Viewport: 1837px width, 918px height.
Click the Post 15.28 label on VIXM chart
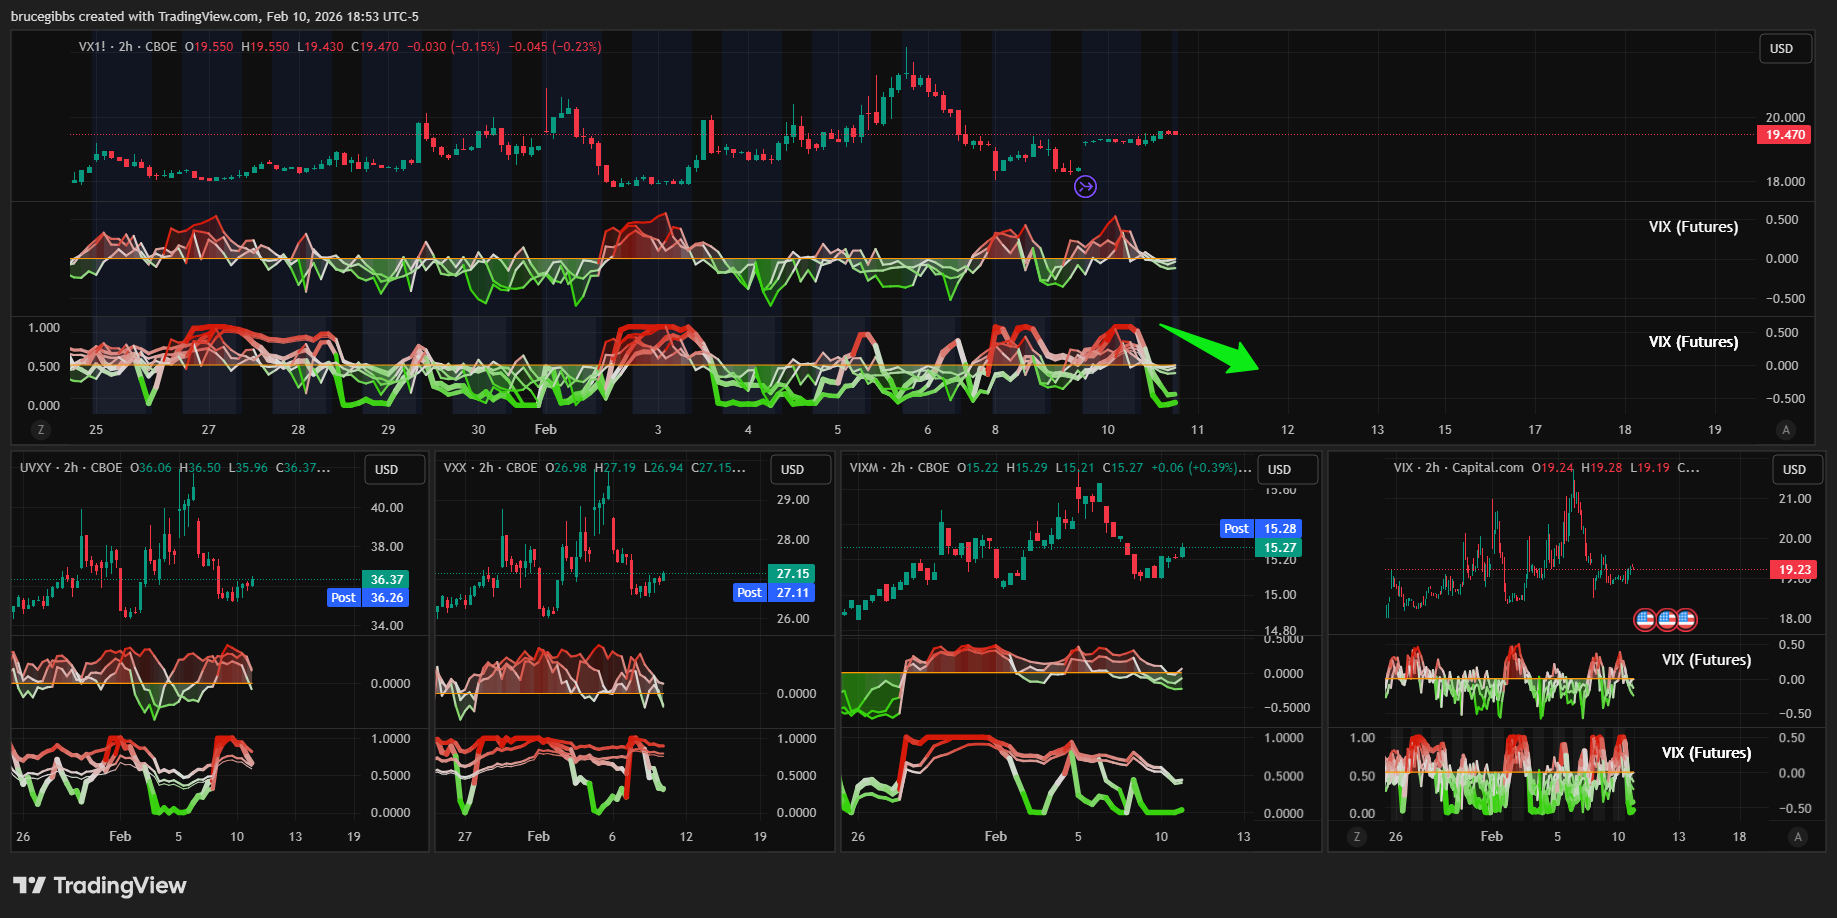click(x=1260, y=529)
